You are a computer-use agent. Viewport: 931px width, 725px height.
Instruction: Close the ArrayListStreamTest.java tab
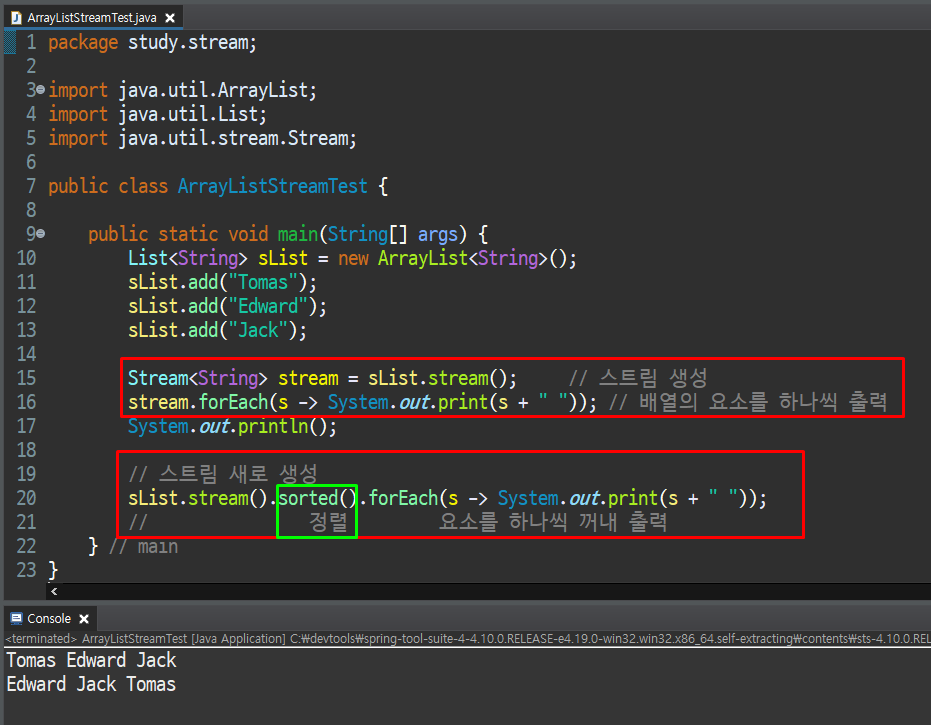tap(170, 18)
